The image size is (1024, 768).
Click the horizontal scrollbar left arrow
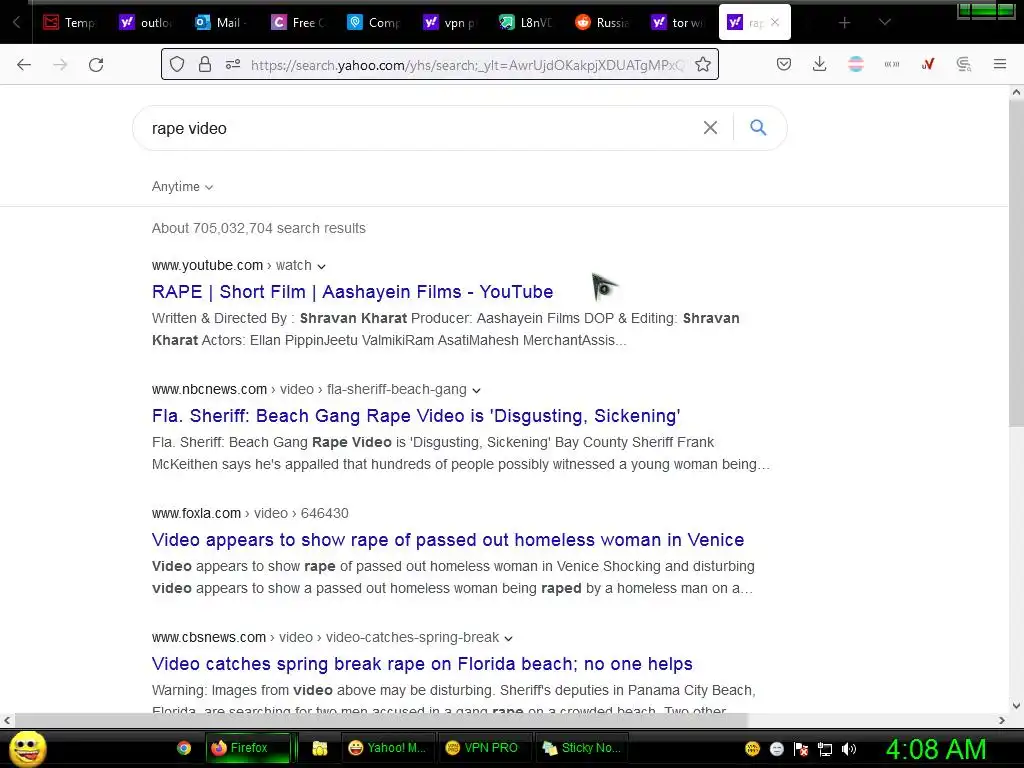7,720
